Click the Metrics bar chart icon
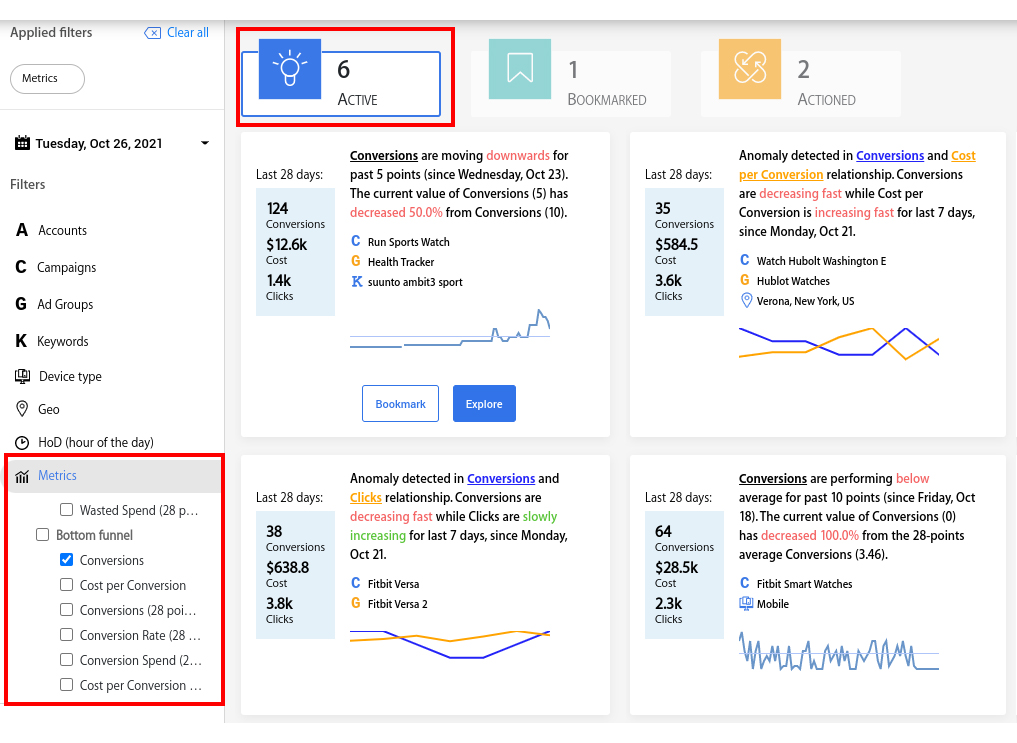 pos(22,477)
